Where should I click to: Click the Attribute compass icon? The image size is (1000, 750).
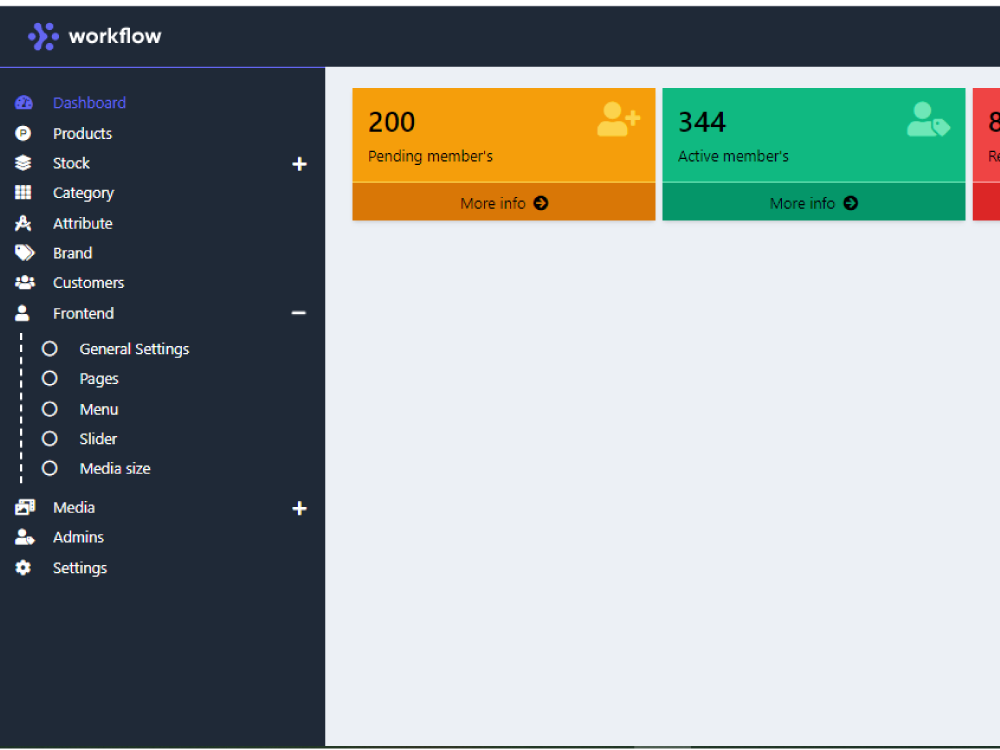point(24,223)
